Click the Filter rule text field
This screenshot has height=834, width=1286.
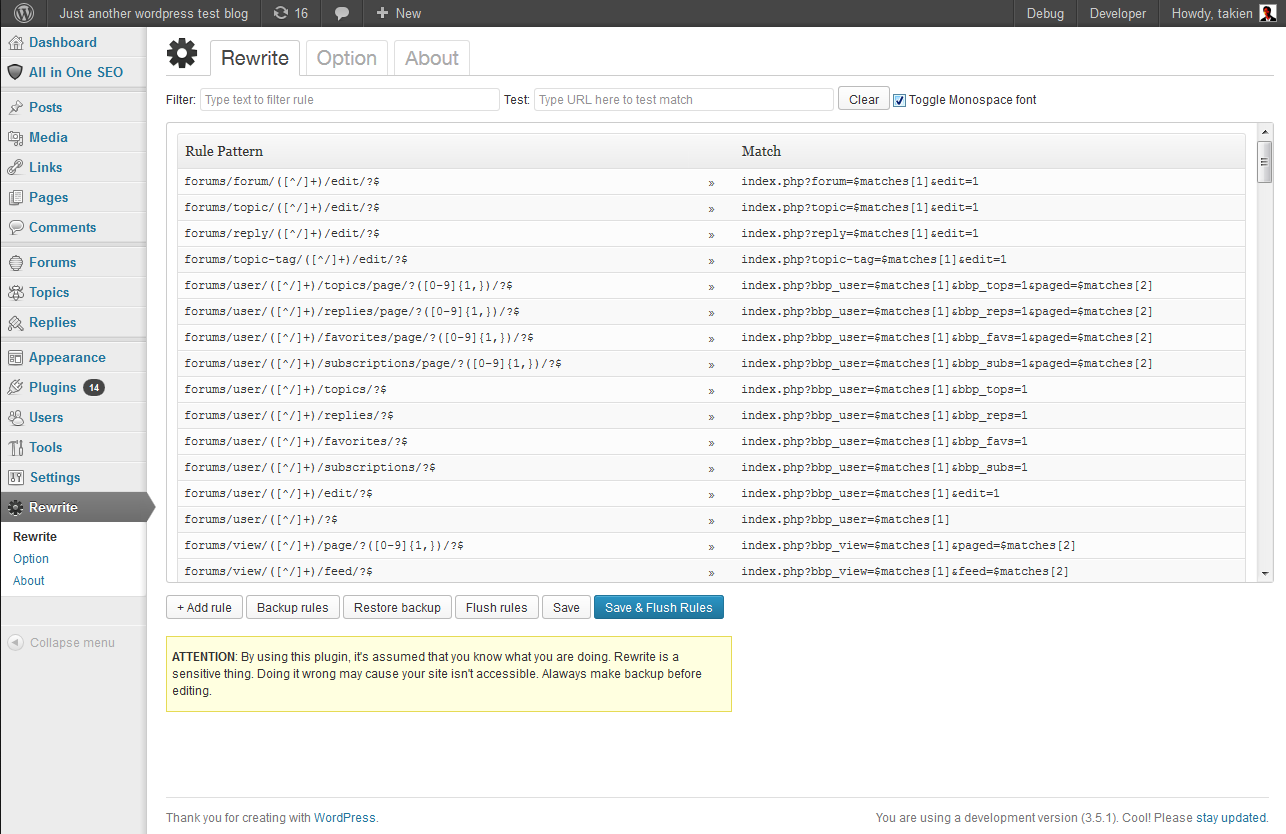coord(350,100)
